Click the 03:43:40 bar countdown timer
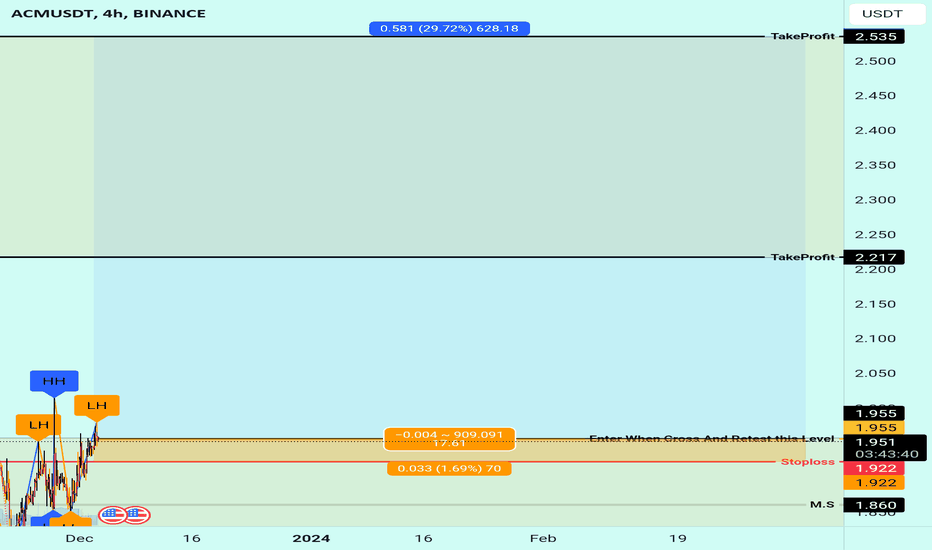932x550 pixels. tap(887, 454)
